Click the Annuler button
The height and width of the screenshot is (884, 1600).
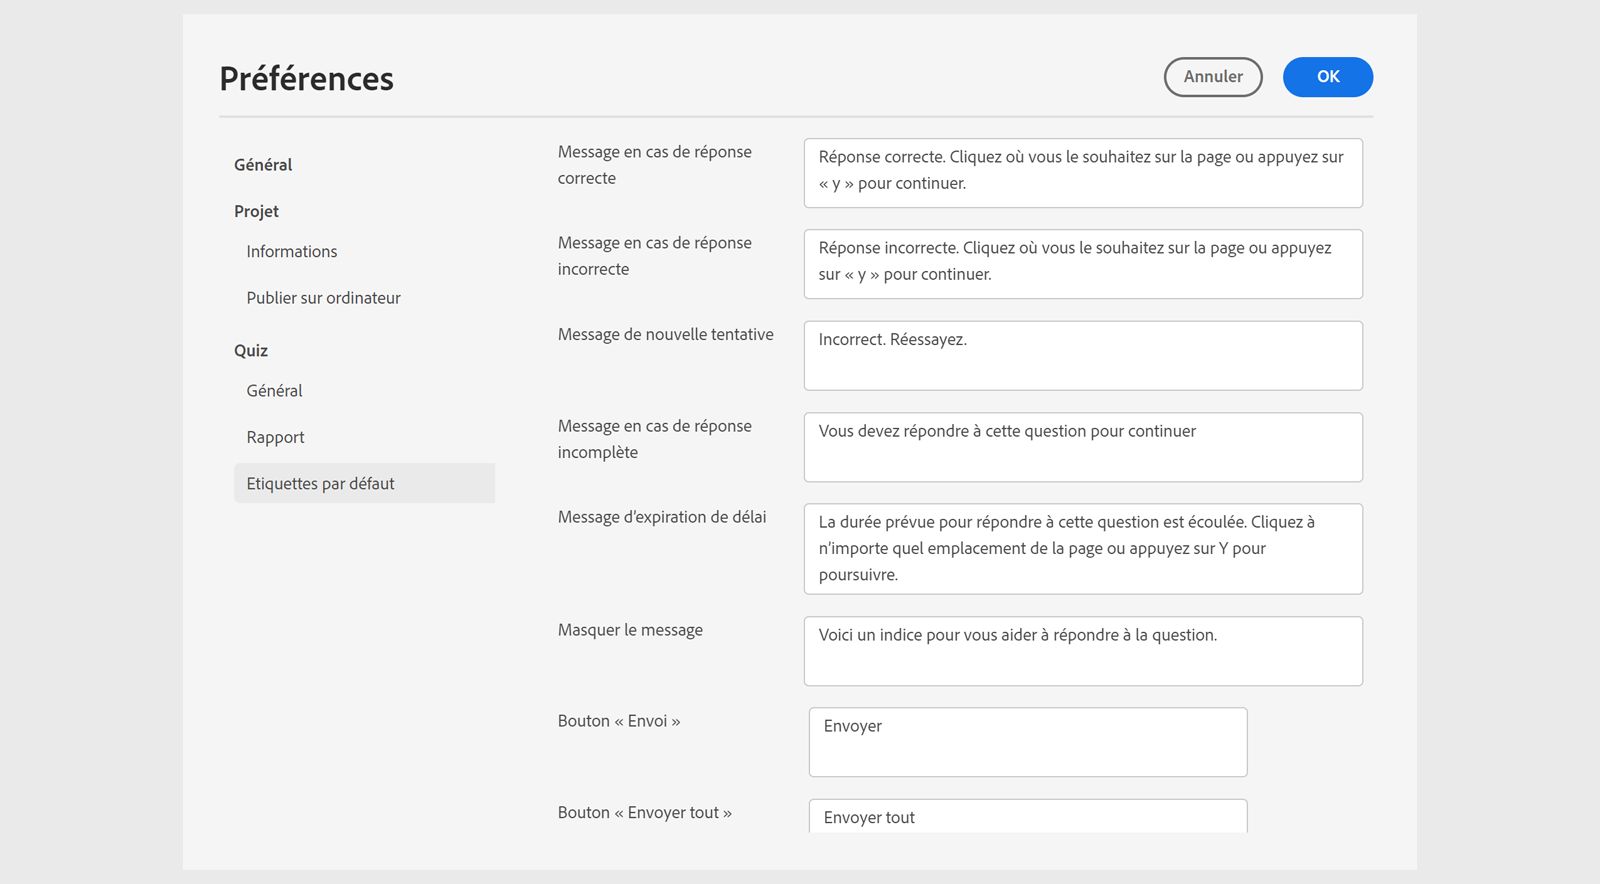(1212, 77)
